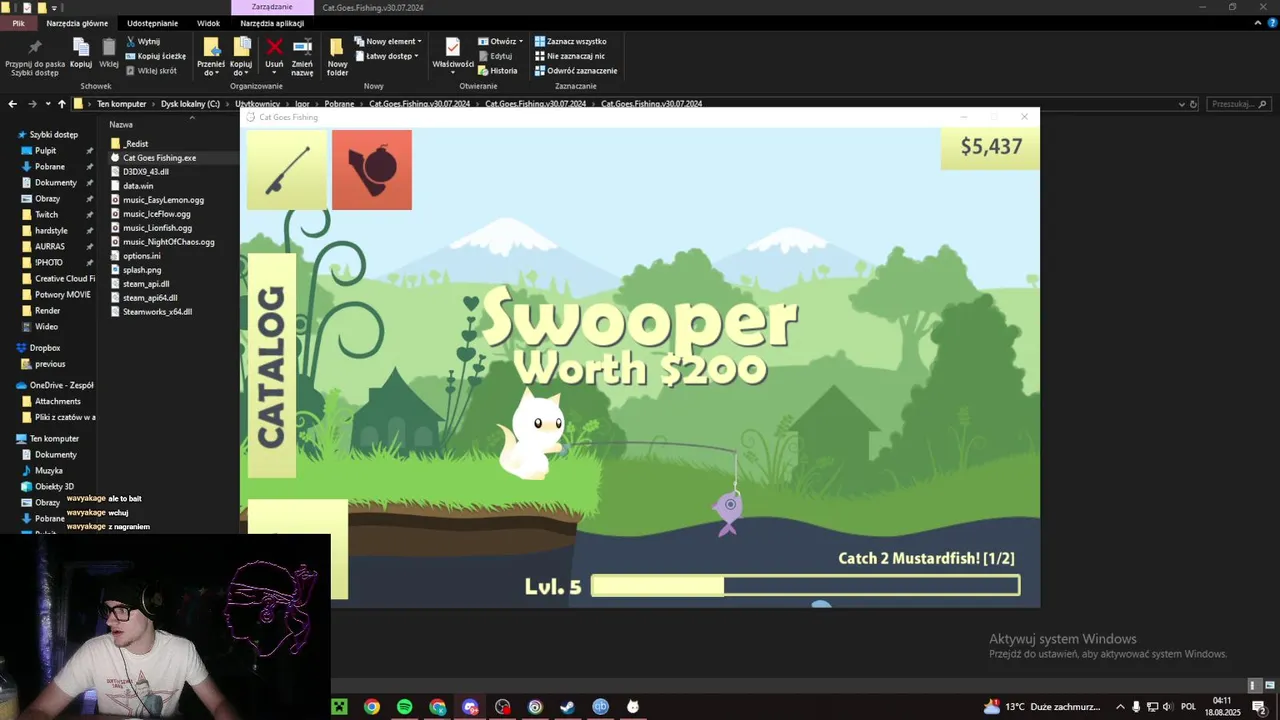
Task: Click the Lvl. 5 experience progress bar
Action: tap(805, 586)
